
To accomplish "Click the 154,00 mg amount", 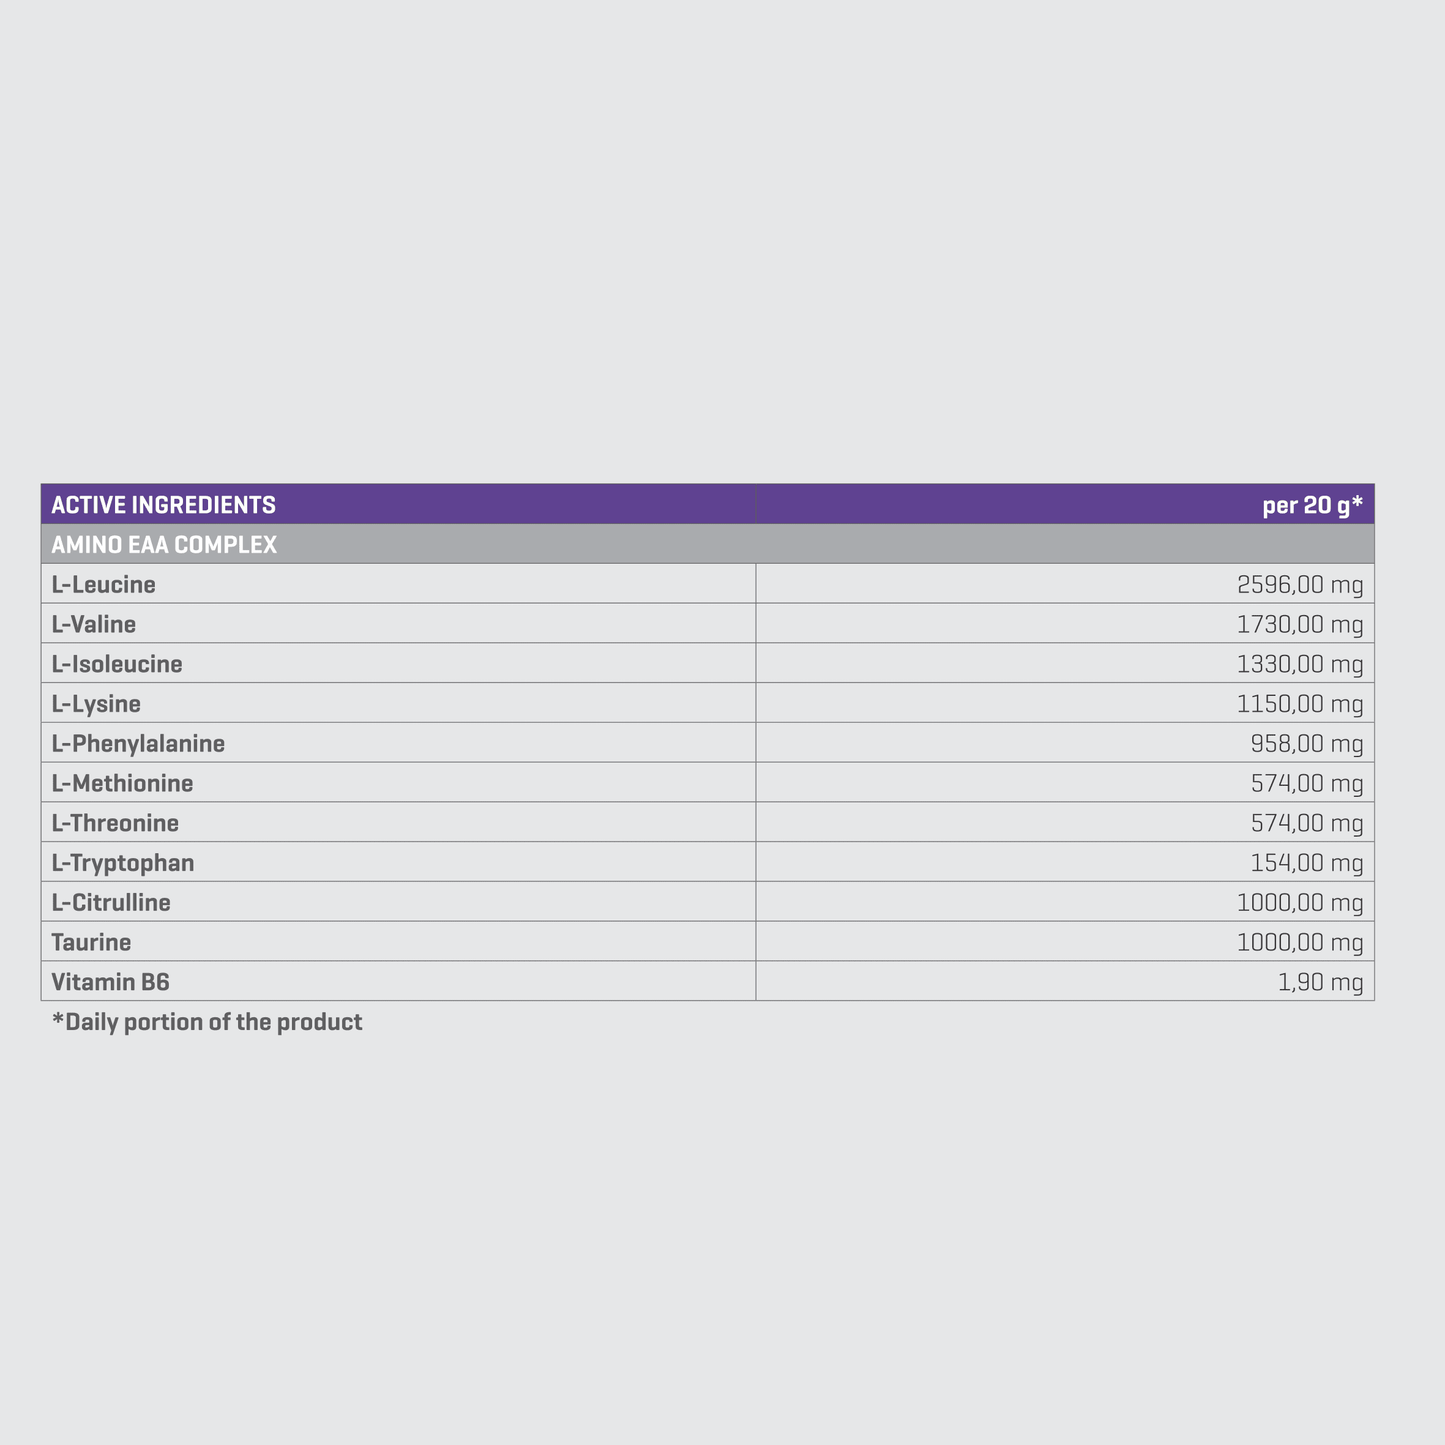I will click(x=1307, y=863).
